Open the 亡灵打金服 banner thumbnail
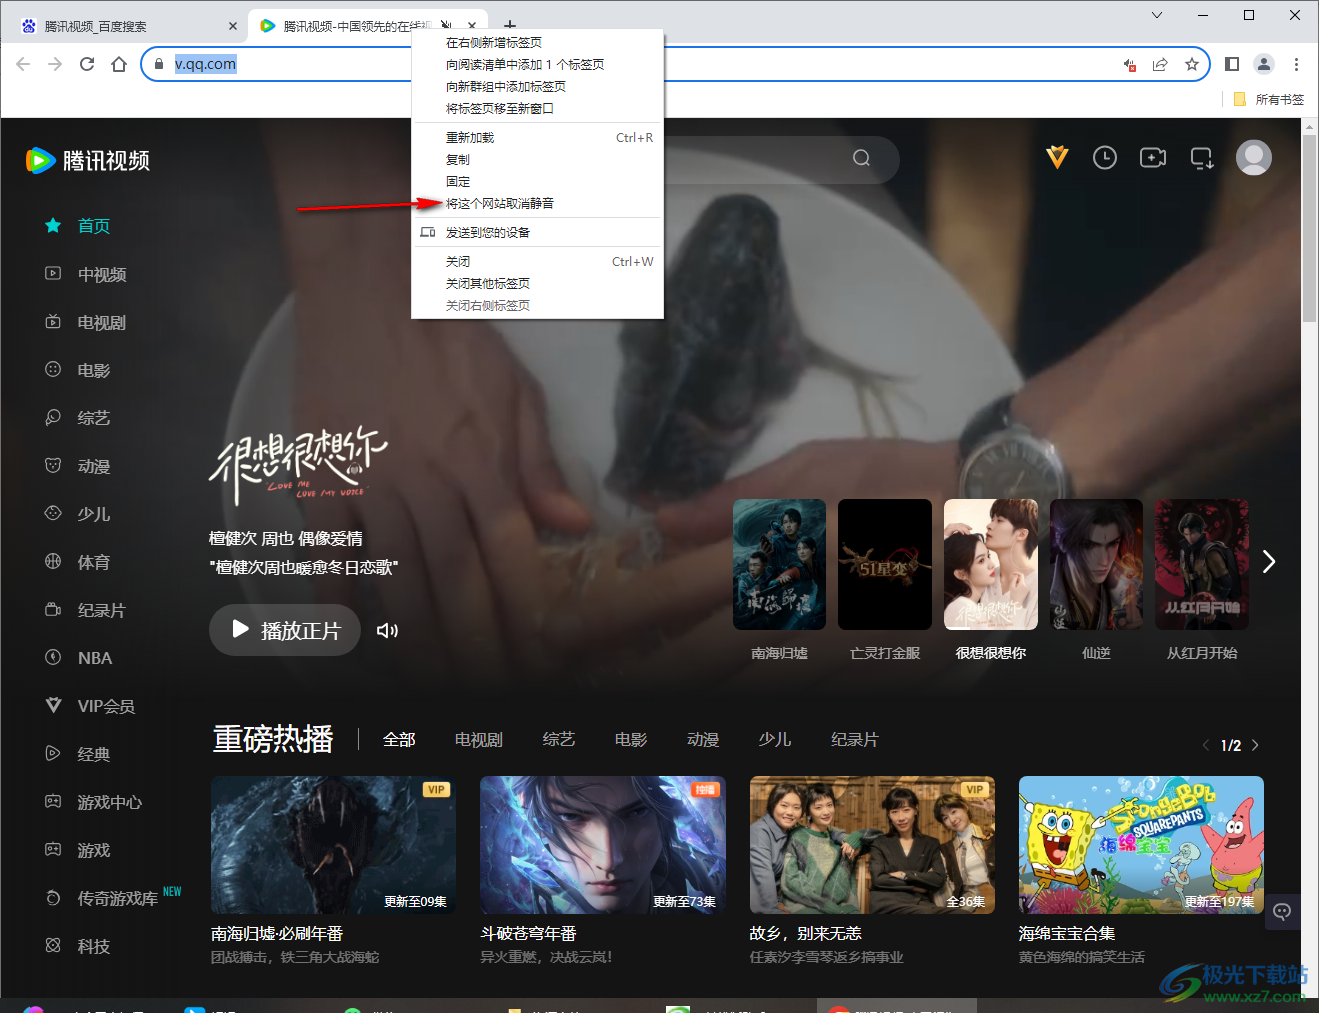Image resolution: width=1319 pixels, height=1013 pixels. click(x=885, y=564)
